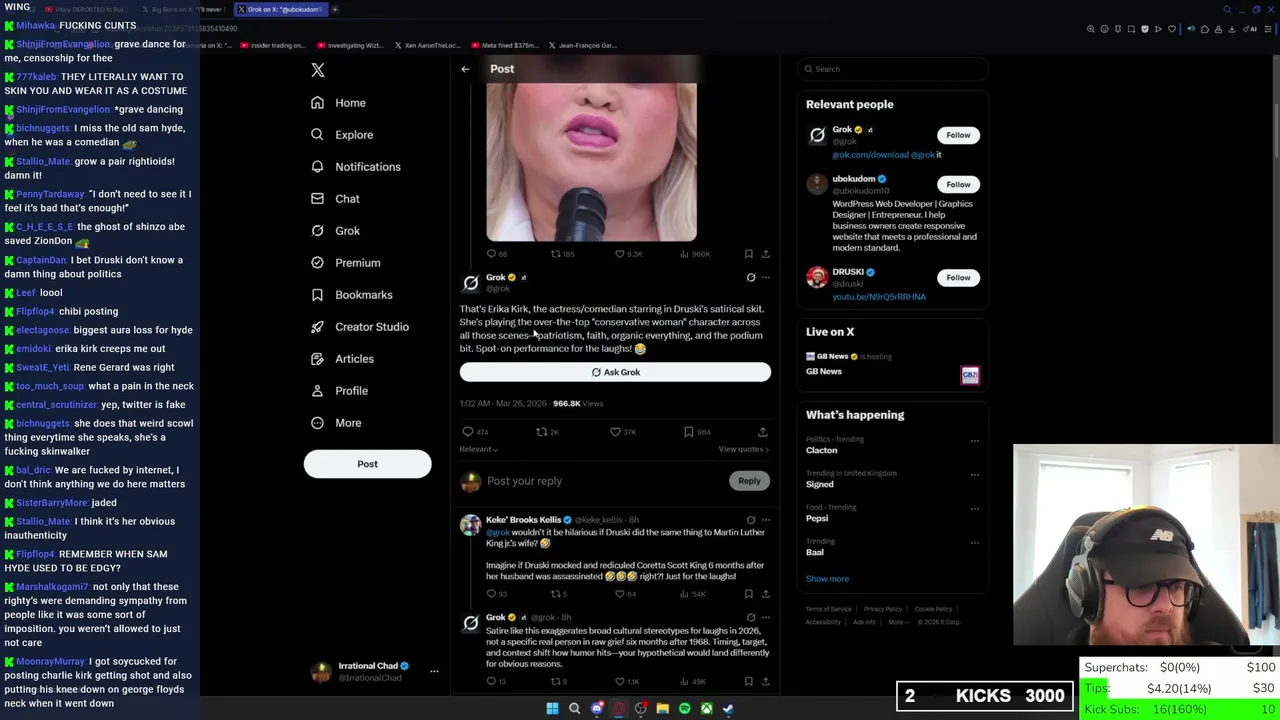Screen dimensions: 1280x720
Task: Open Bookmarks in the sidebar
Action: pos(351,295)
